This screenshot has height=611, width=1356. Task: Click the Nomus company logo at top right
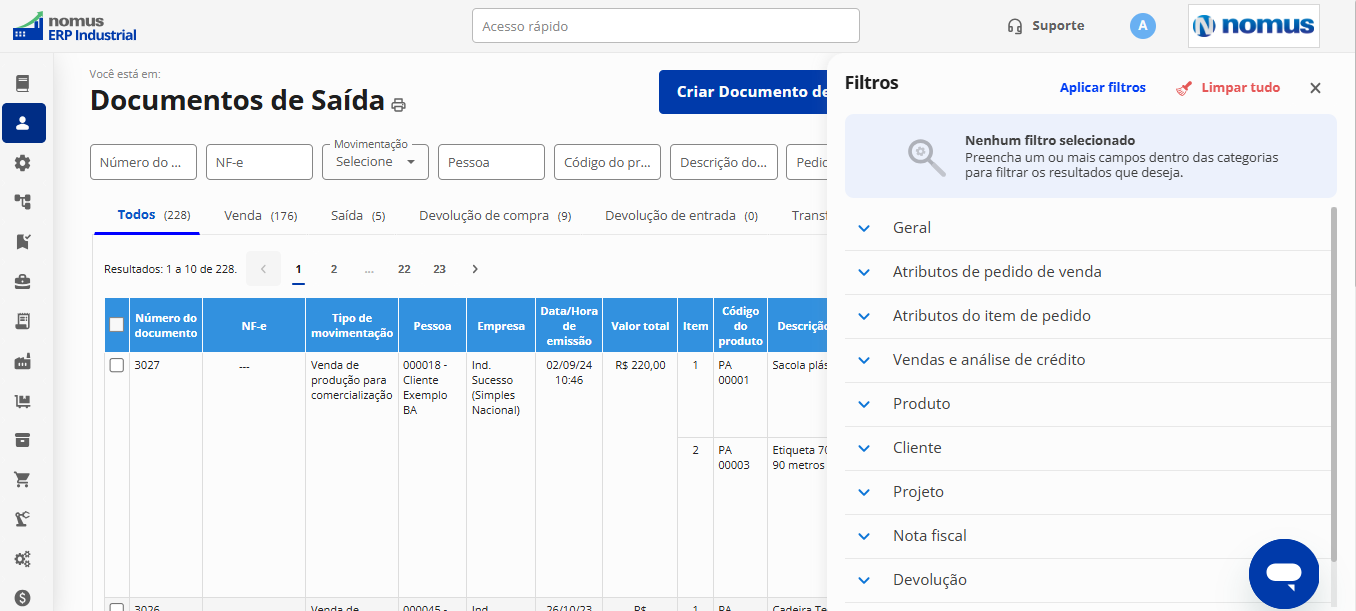[x=1254, y=26]
